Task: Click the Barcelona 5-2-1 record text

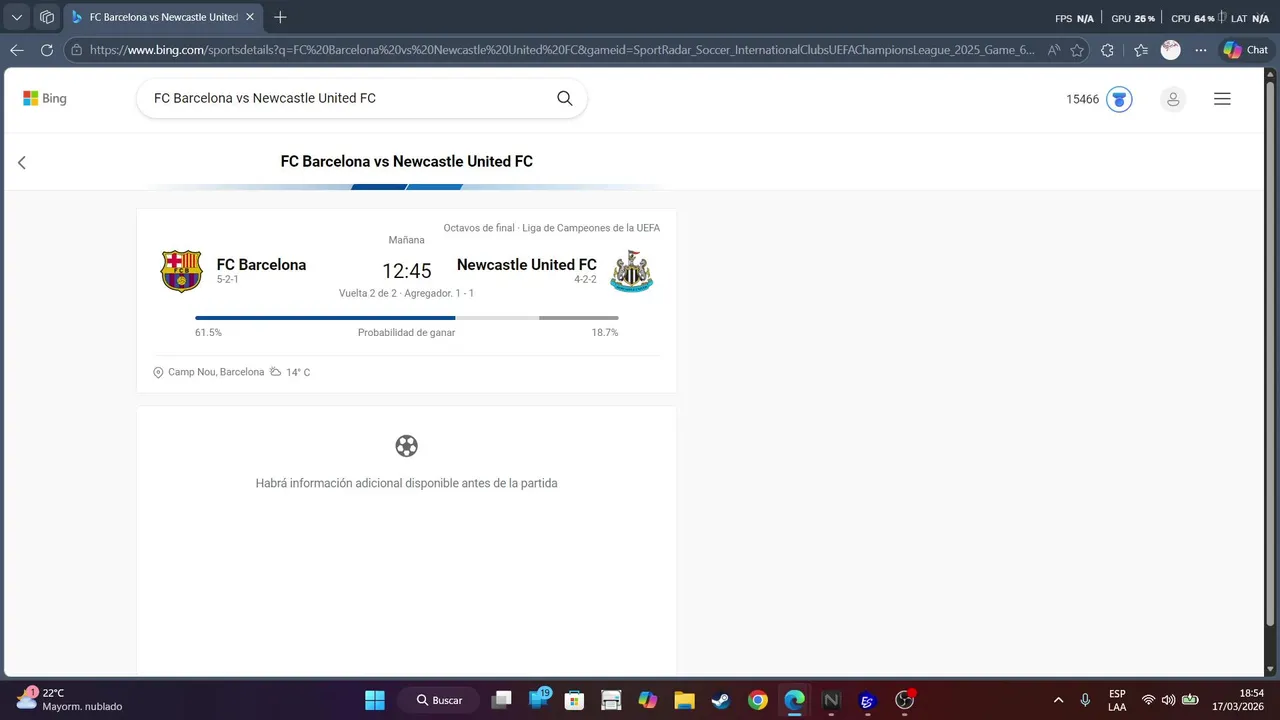Action: [x=228, y=280]
